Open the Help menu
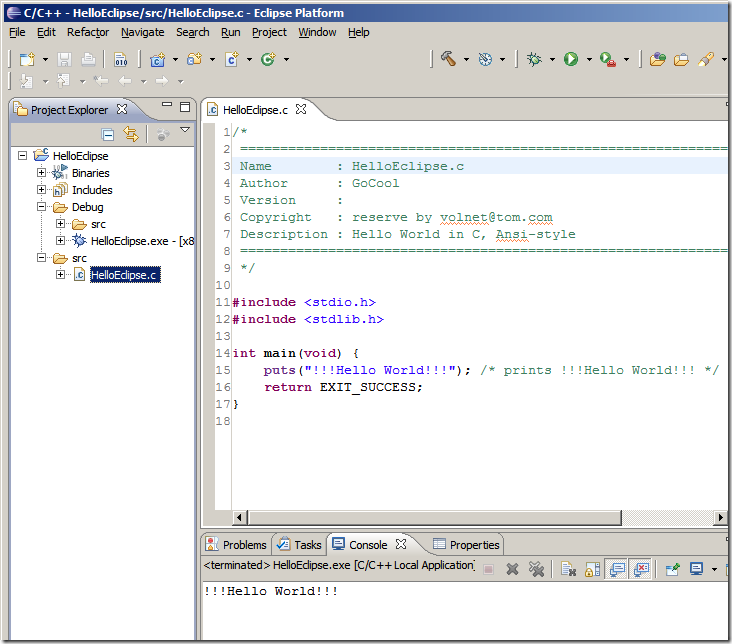Viewport: 732px width, 644px height. 359,32
